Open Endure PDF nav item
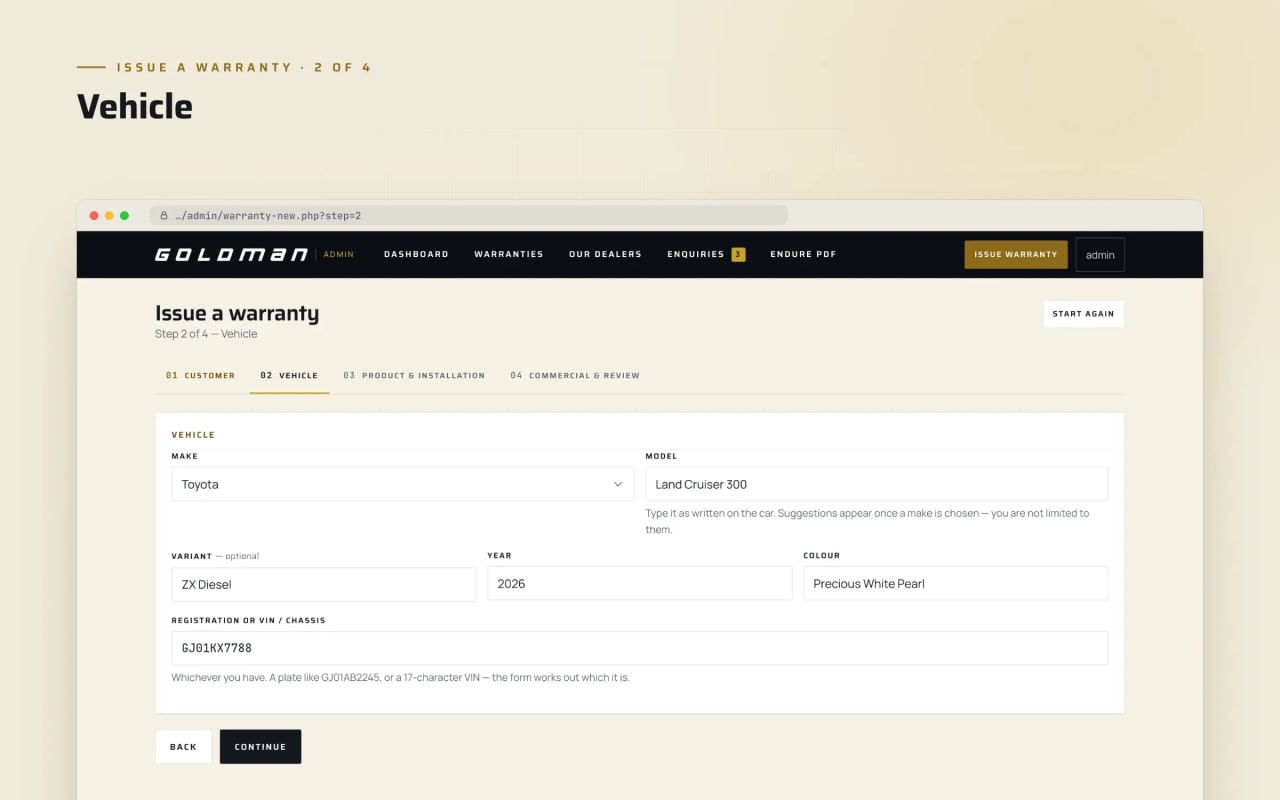The width and height of the screenshot is (1280, 800). (x=803, y=254)
